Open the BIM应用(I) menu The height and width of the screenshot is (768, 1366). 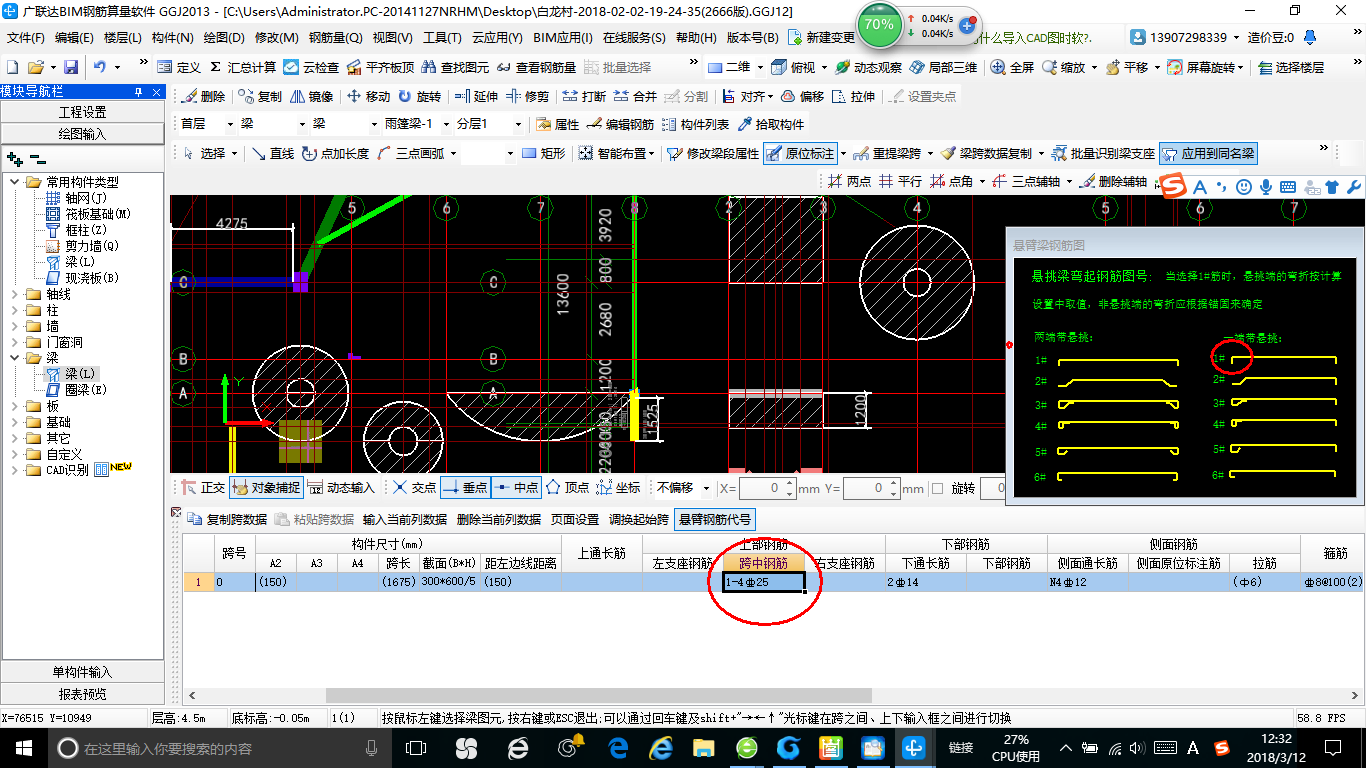point(563,38)
